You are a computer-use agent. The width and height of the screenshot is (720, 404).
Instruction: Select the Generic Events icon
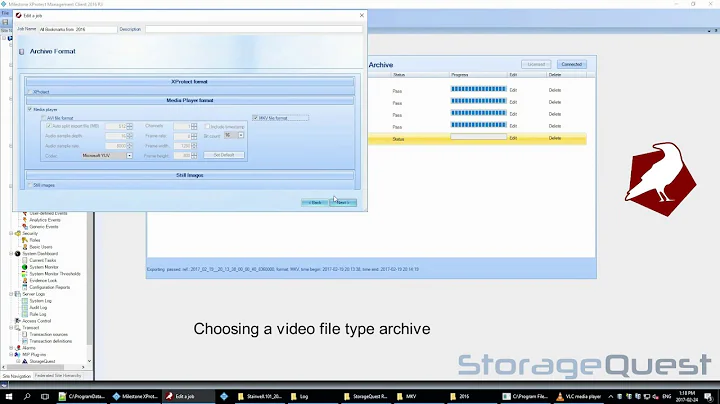25,227
